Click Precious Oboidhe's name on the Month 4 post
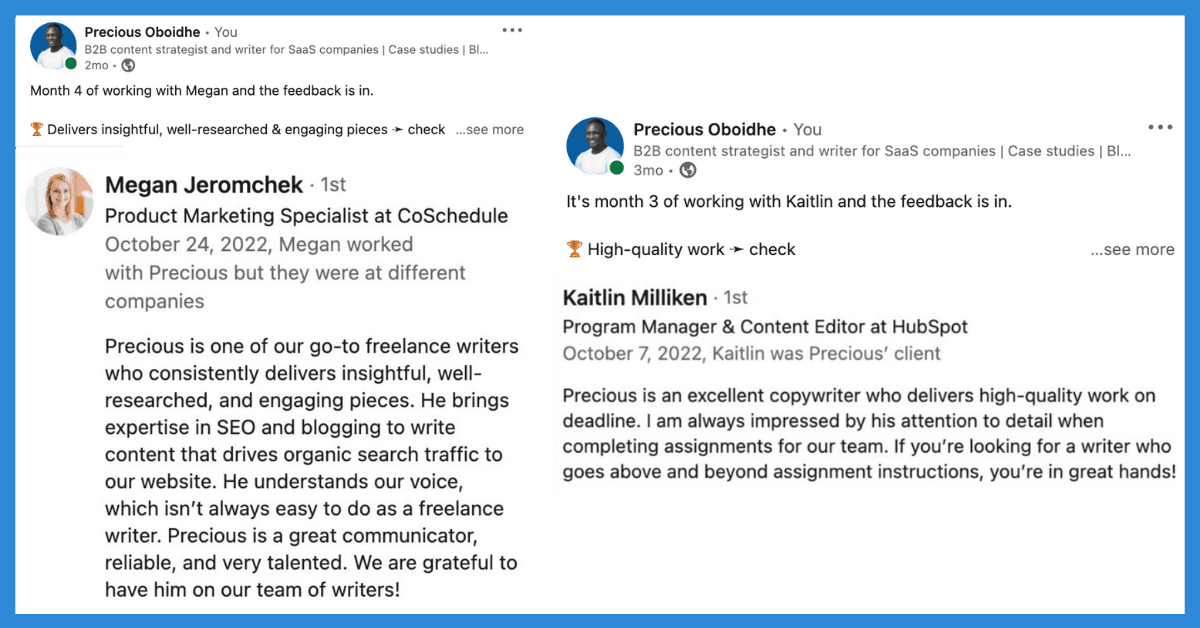The image size is (1200, 628). (x=143, y=32)
